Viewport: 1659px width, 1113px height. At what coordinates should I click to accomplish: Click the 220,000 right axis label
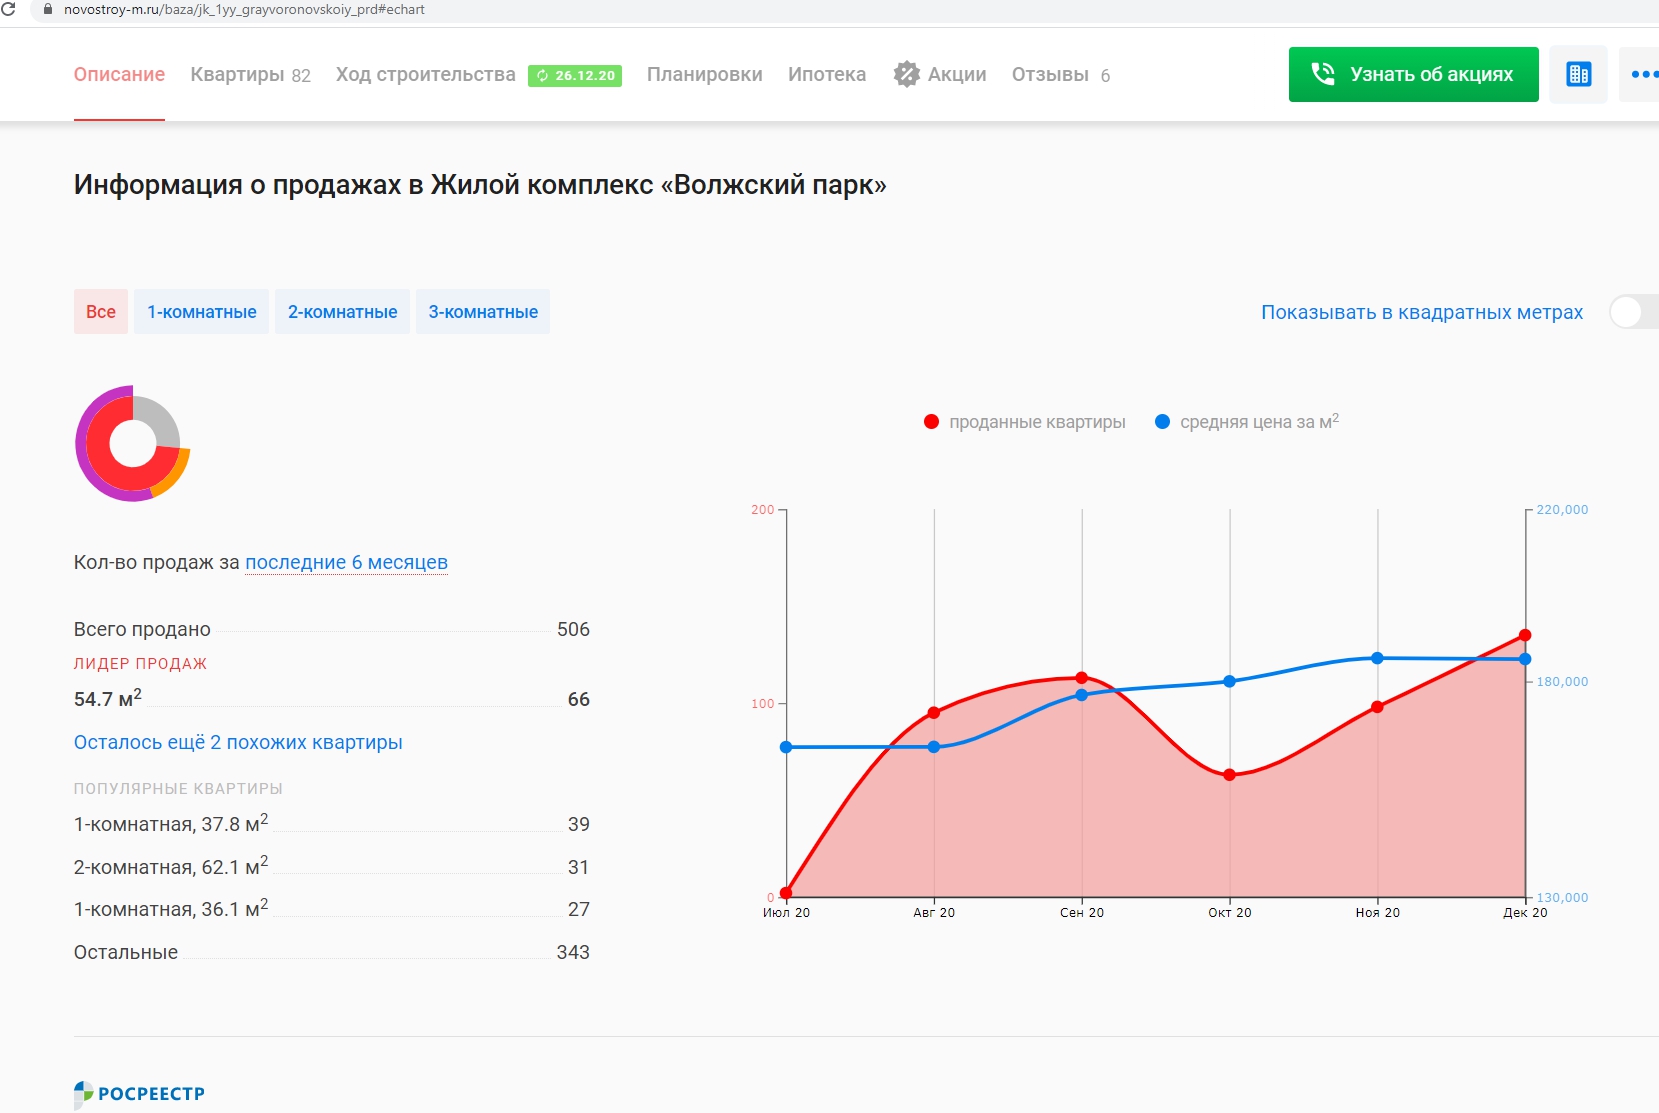click(x=1562, y=510)
